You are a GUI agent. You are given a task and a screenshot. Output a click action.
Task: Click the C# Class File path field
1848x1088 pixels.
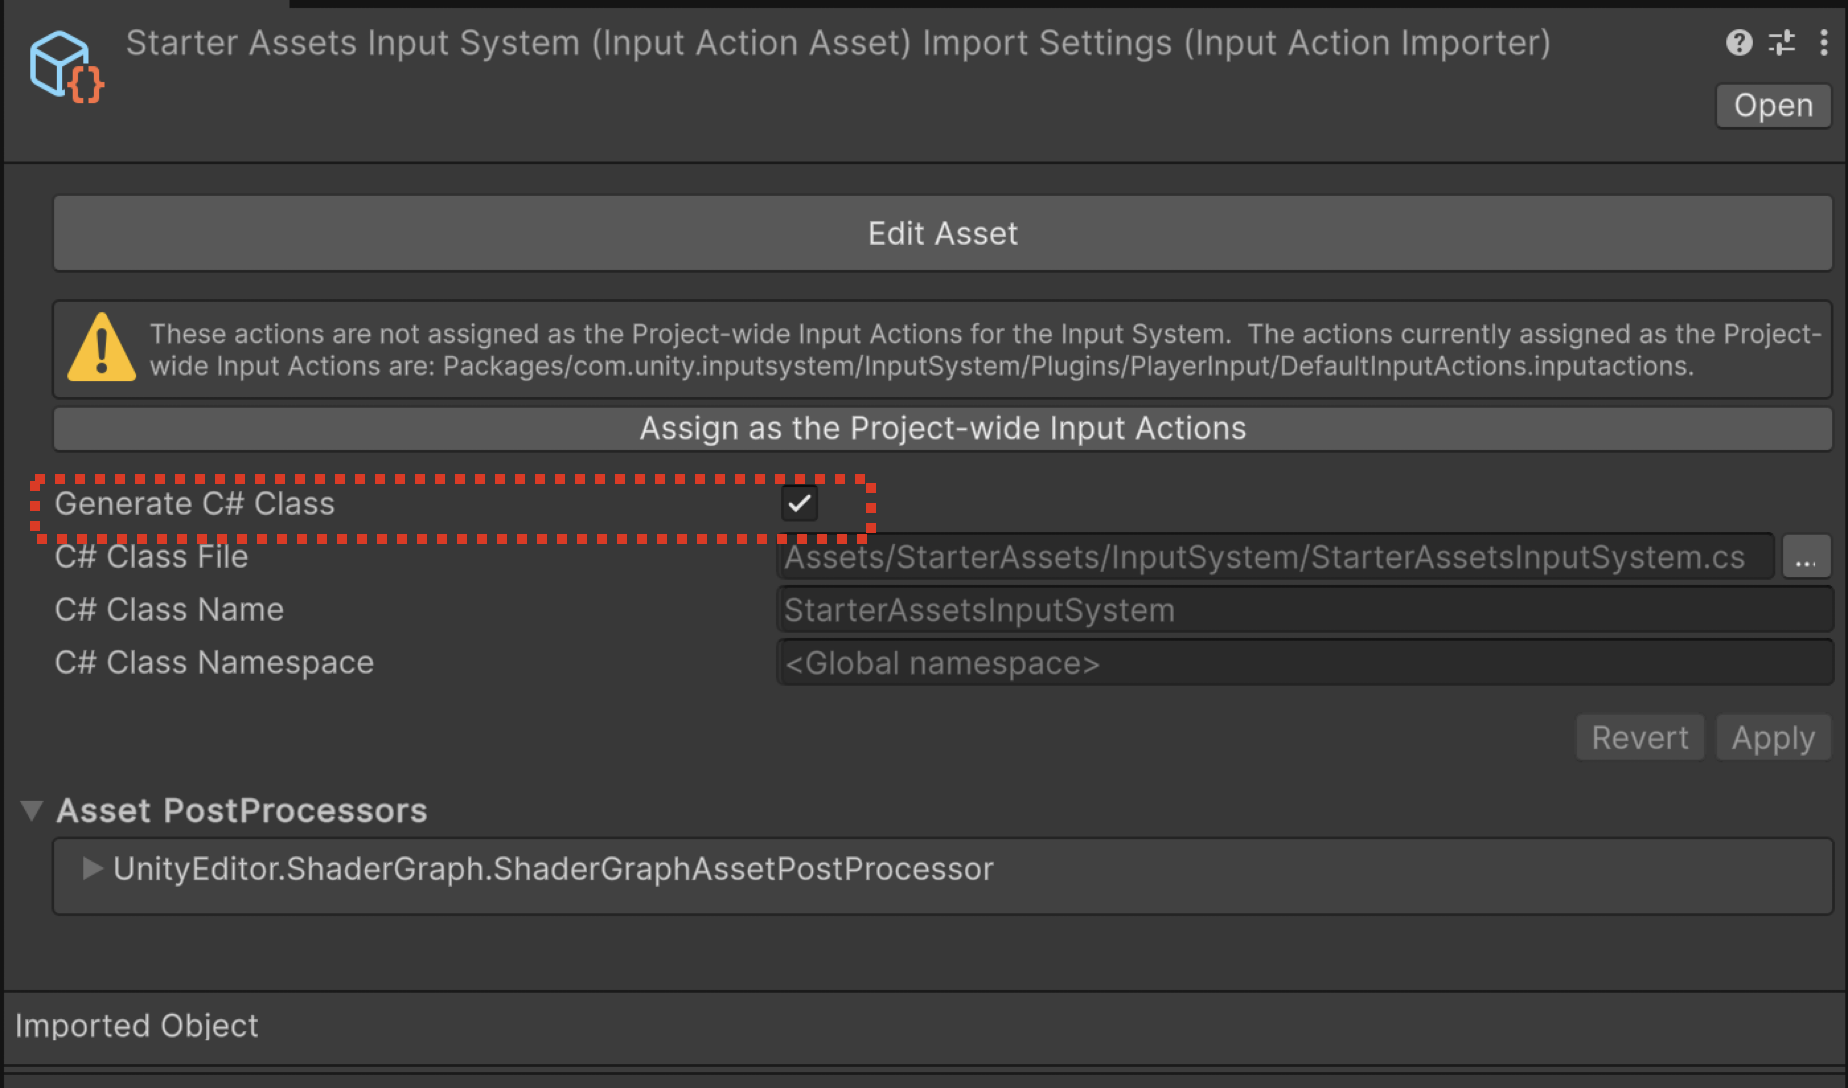pyautogui.click(x=1275, y=557)
